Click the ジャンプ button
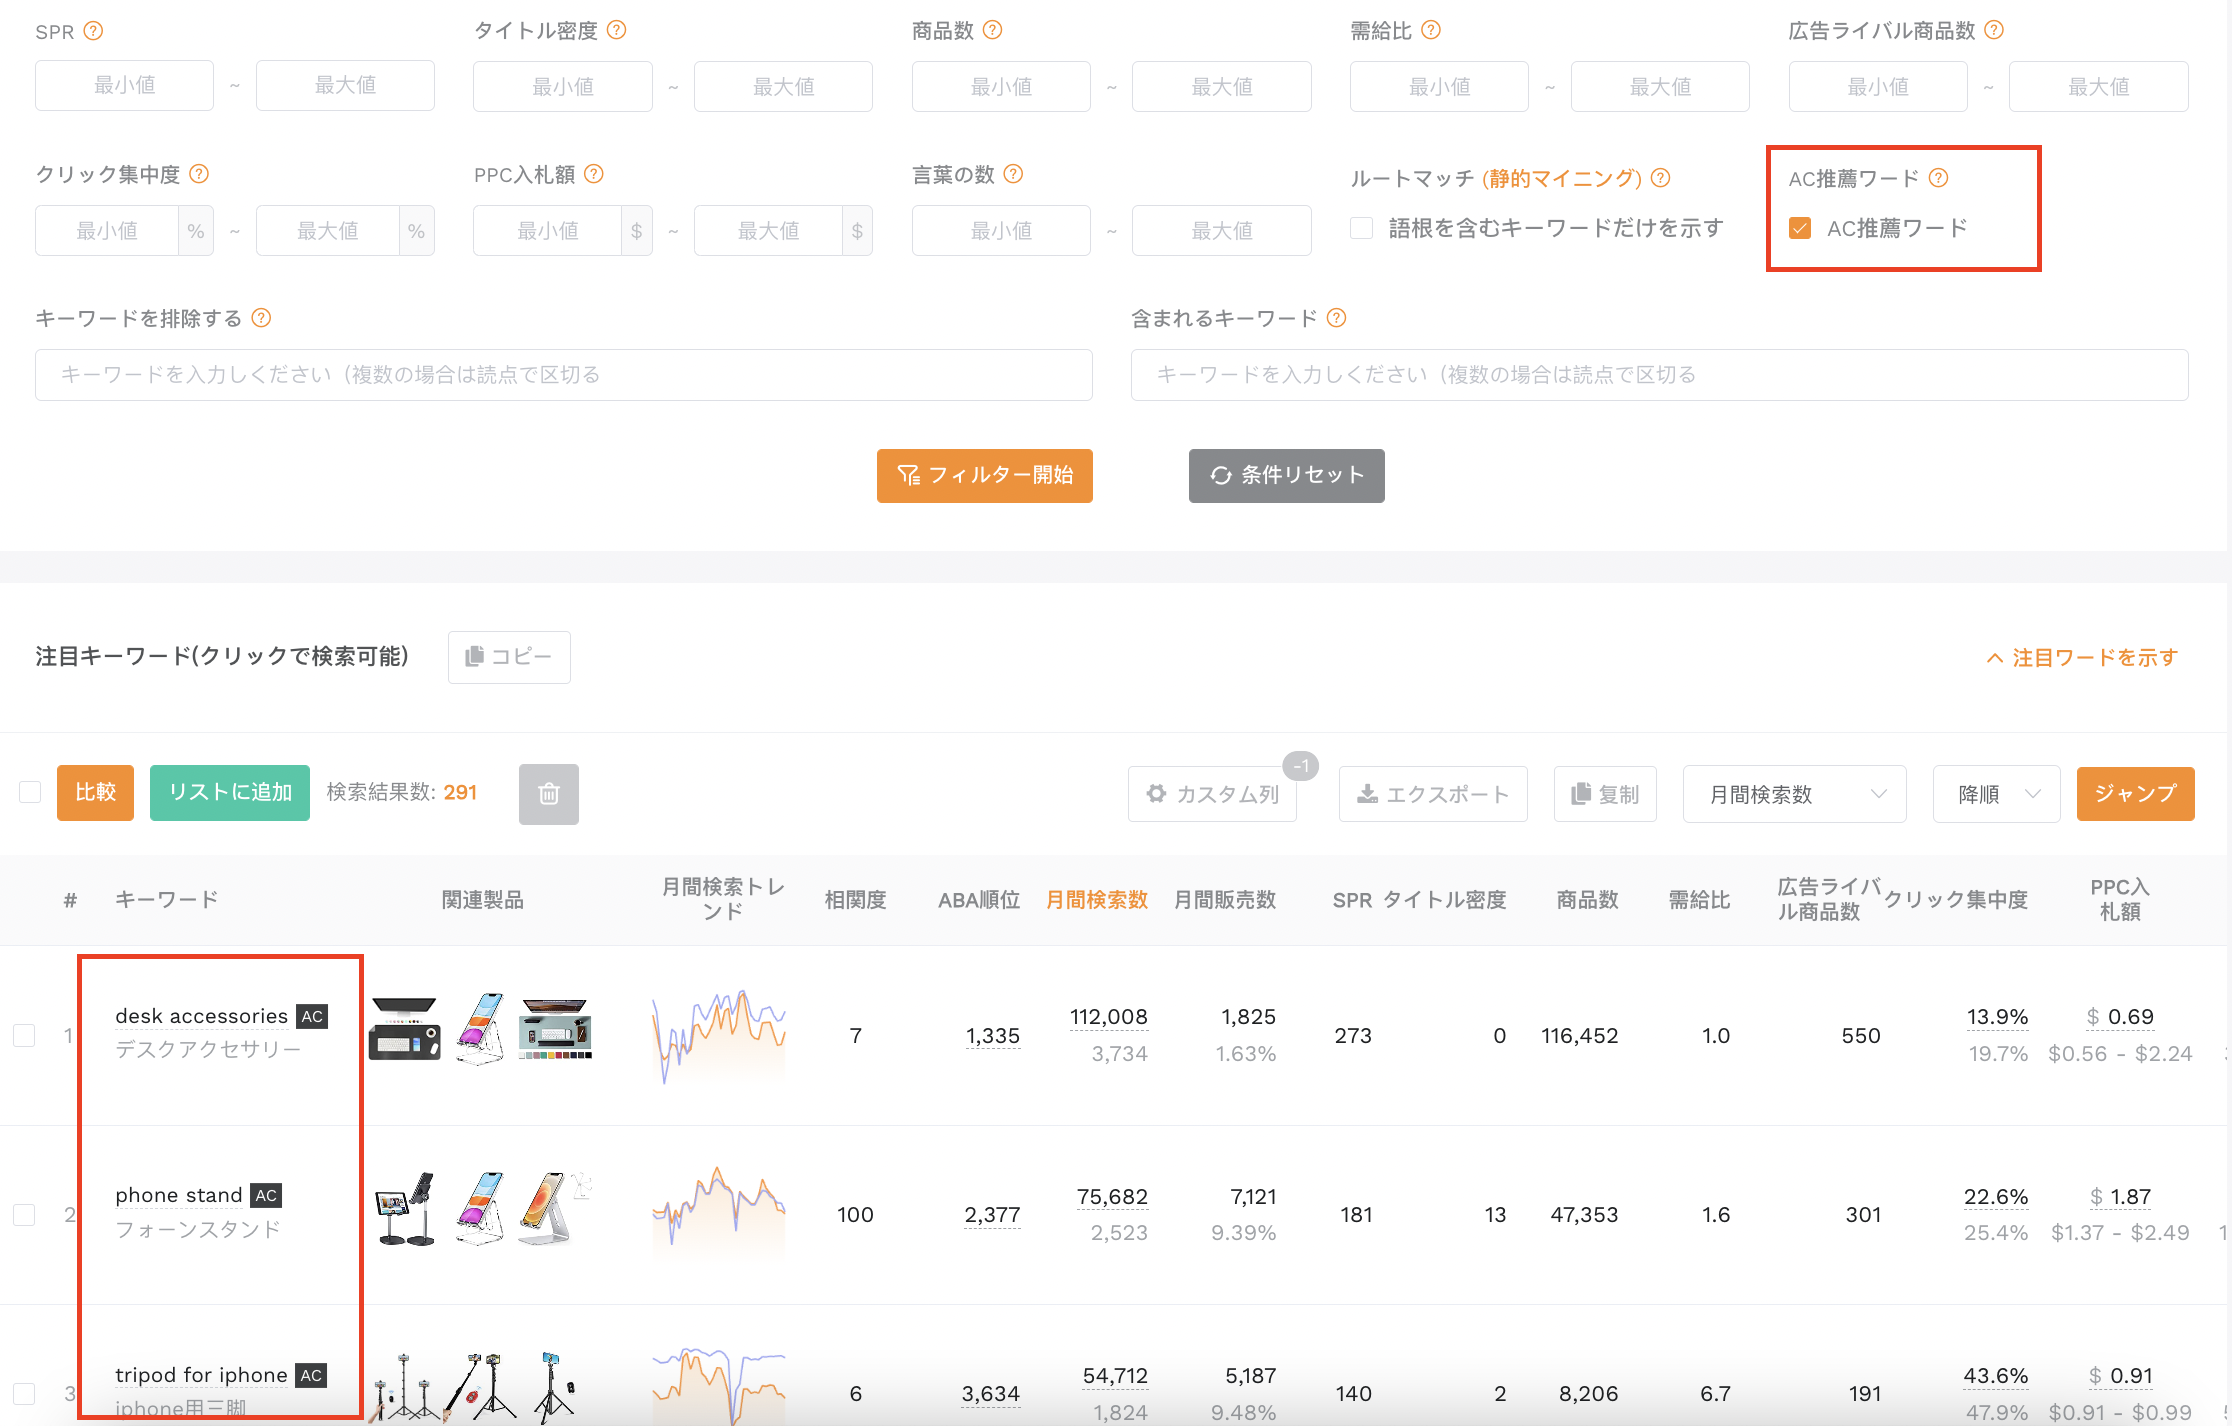 click(x=2136, y=793)
